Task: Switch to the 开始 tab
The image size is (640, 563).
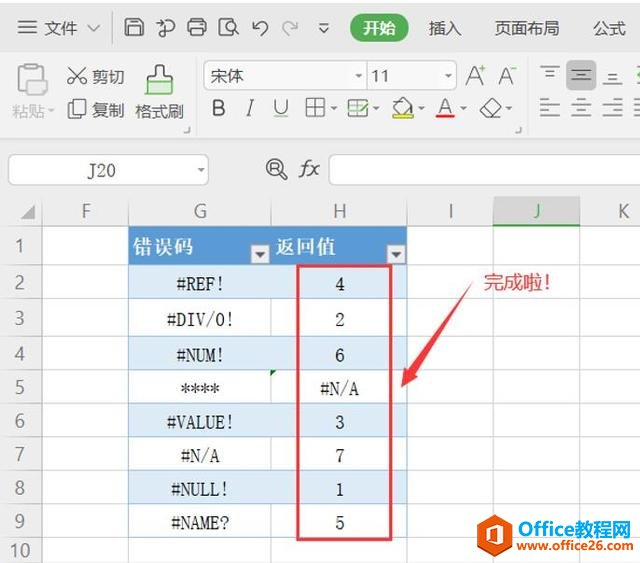Action: (379, 28)
